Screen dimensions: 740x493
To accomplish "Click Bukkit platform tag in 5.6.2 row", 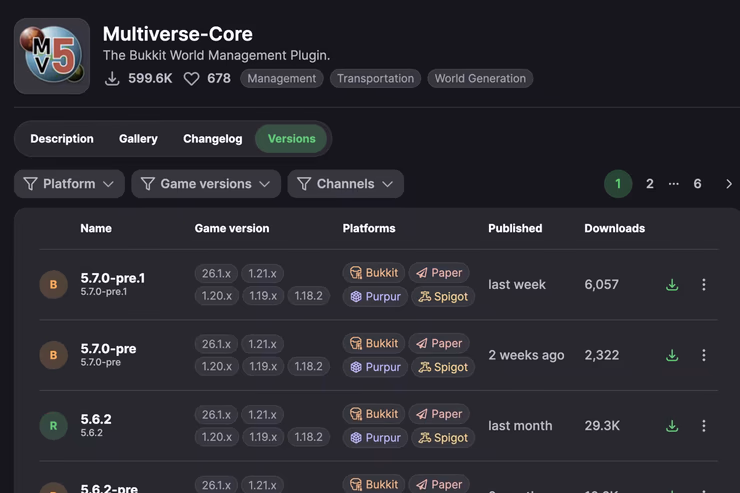I will 374,414.
